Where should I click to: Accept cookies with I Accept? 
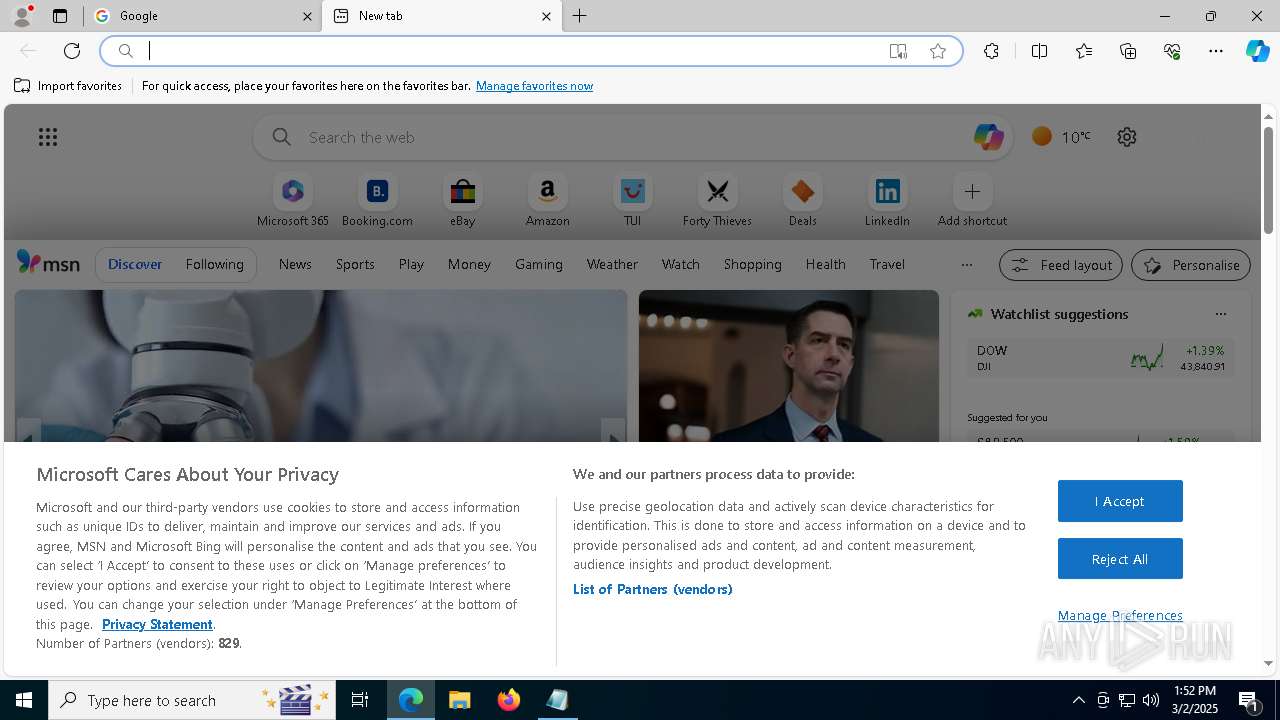(1120, 501)
